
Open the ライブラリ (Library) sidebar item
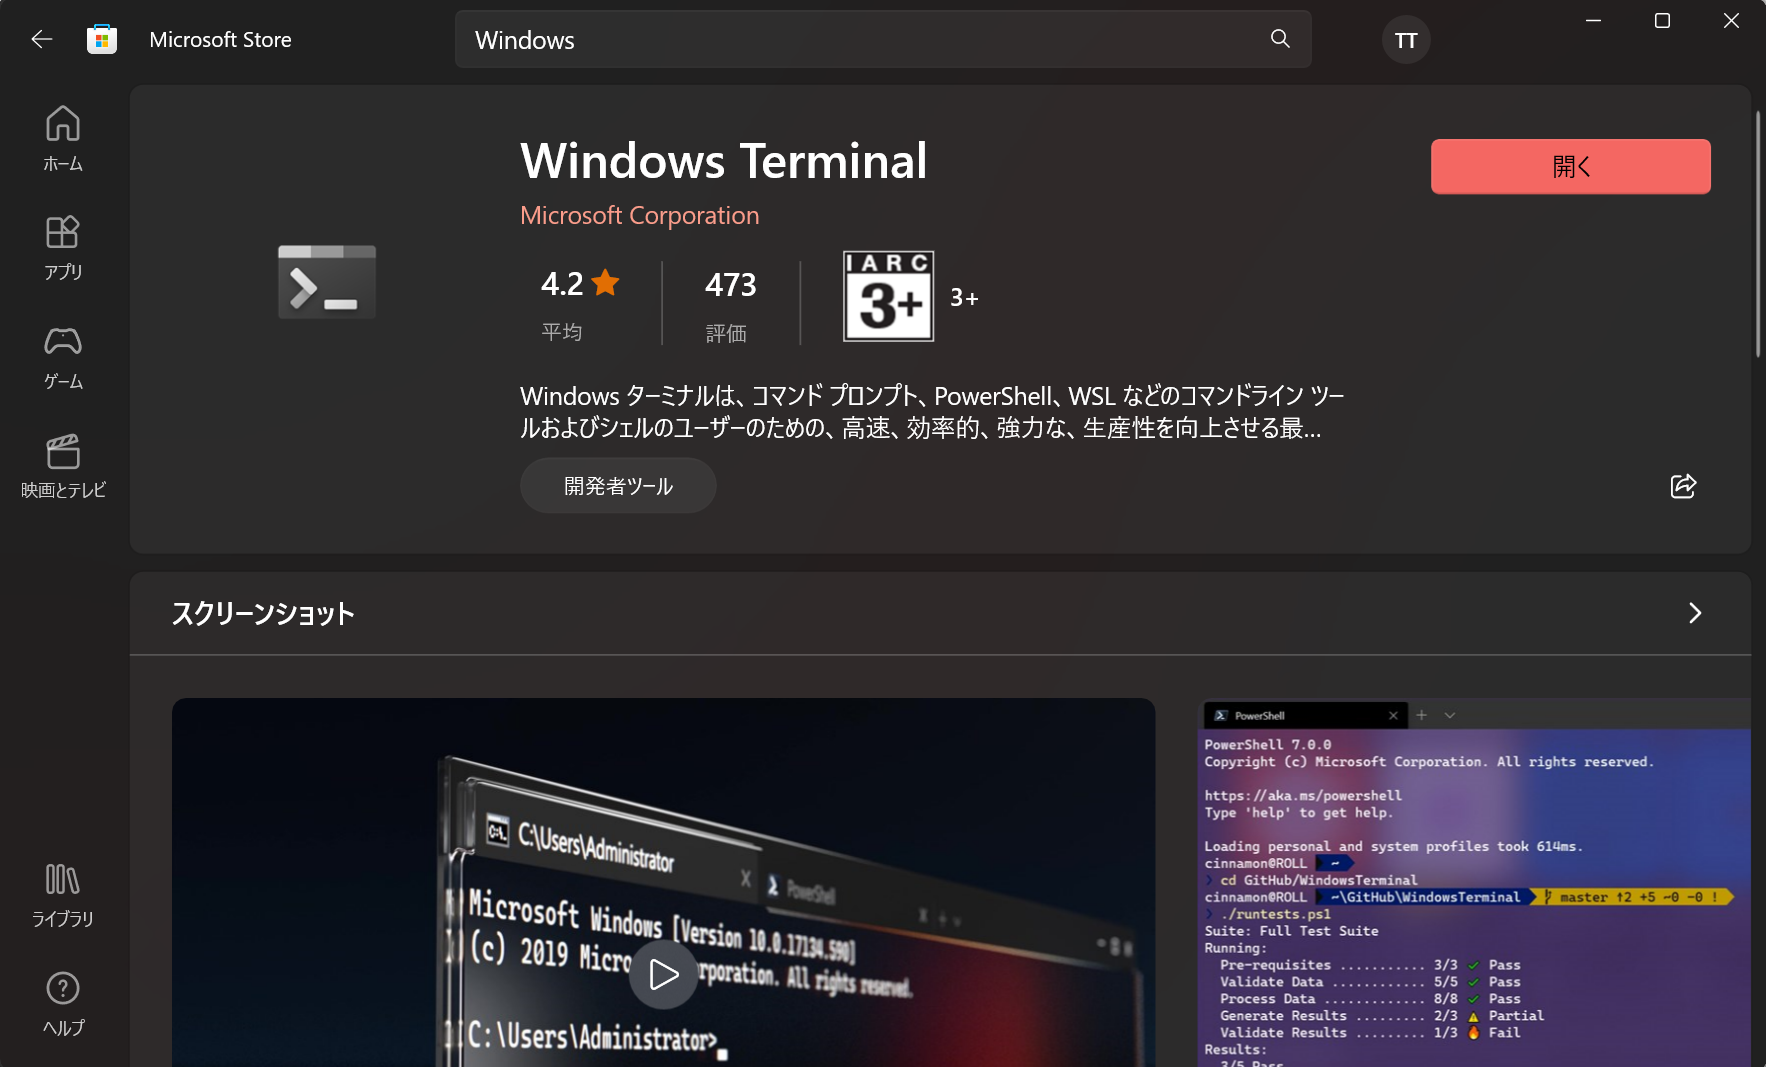pos(63,895)
